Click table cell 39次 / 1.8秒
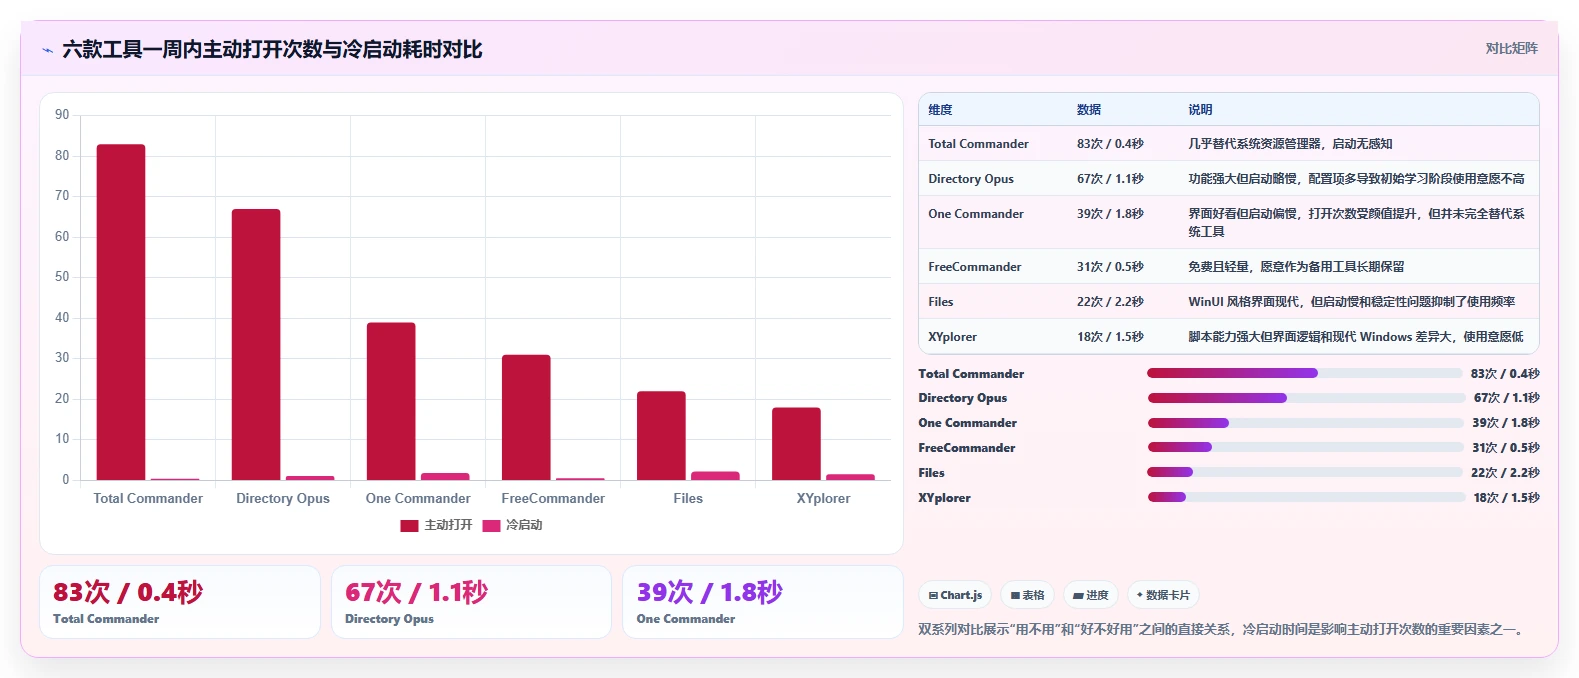This screenshot has height=678, width=1579. tap(1110, 214)
